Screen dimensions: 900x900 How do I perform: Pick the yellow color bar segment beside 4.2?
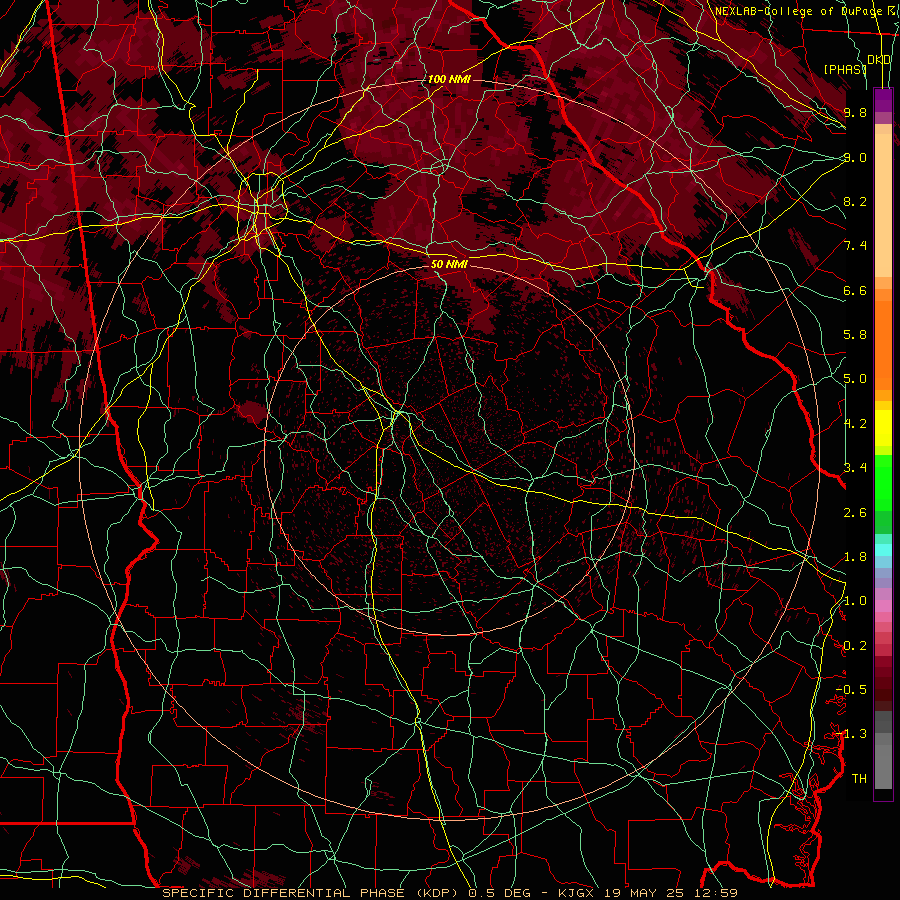tap(883, 428)
